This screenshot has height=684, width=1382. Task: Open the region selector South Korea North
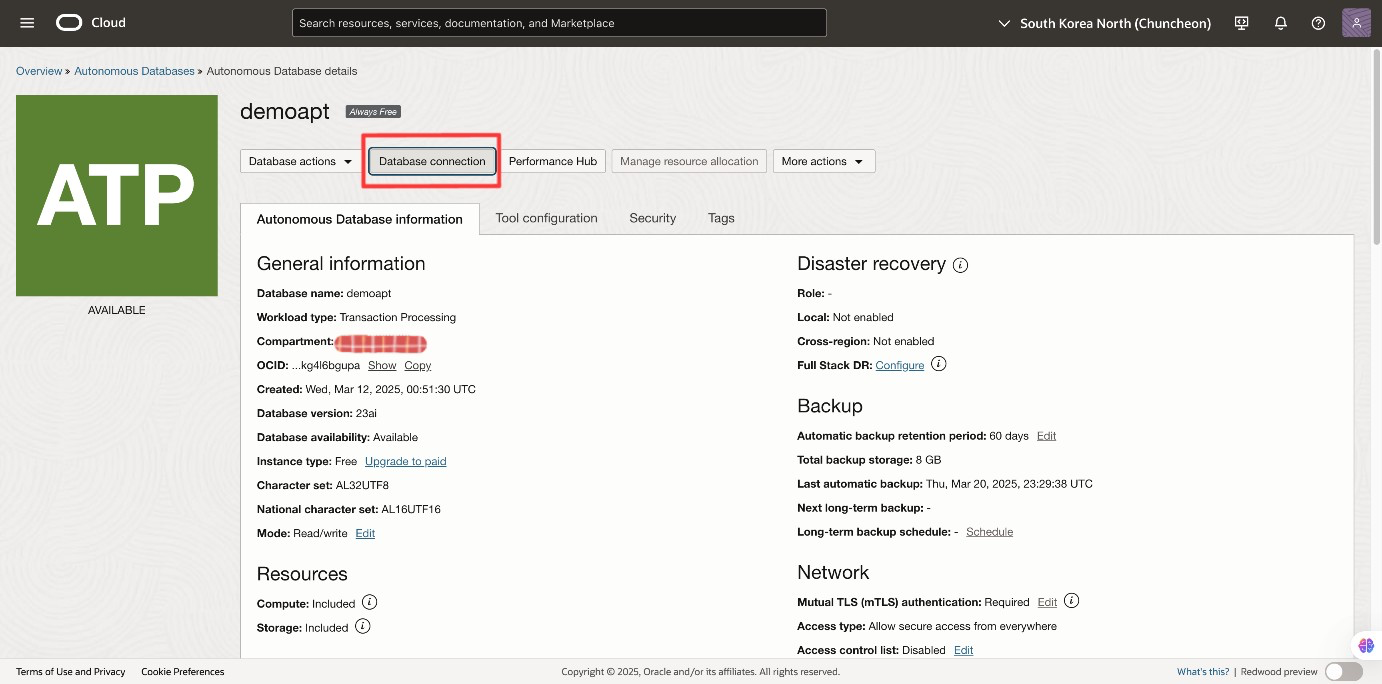point(1105,23)
